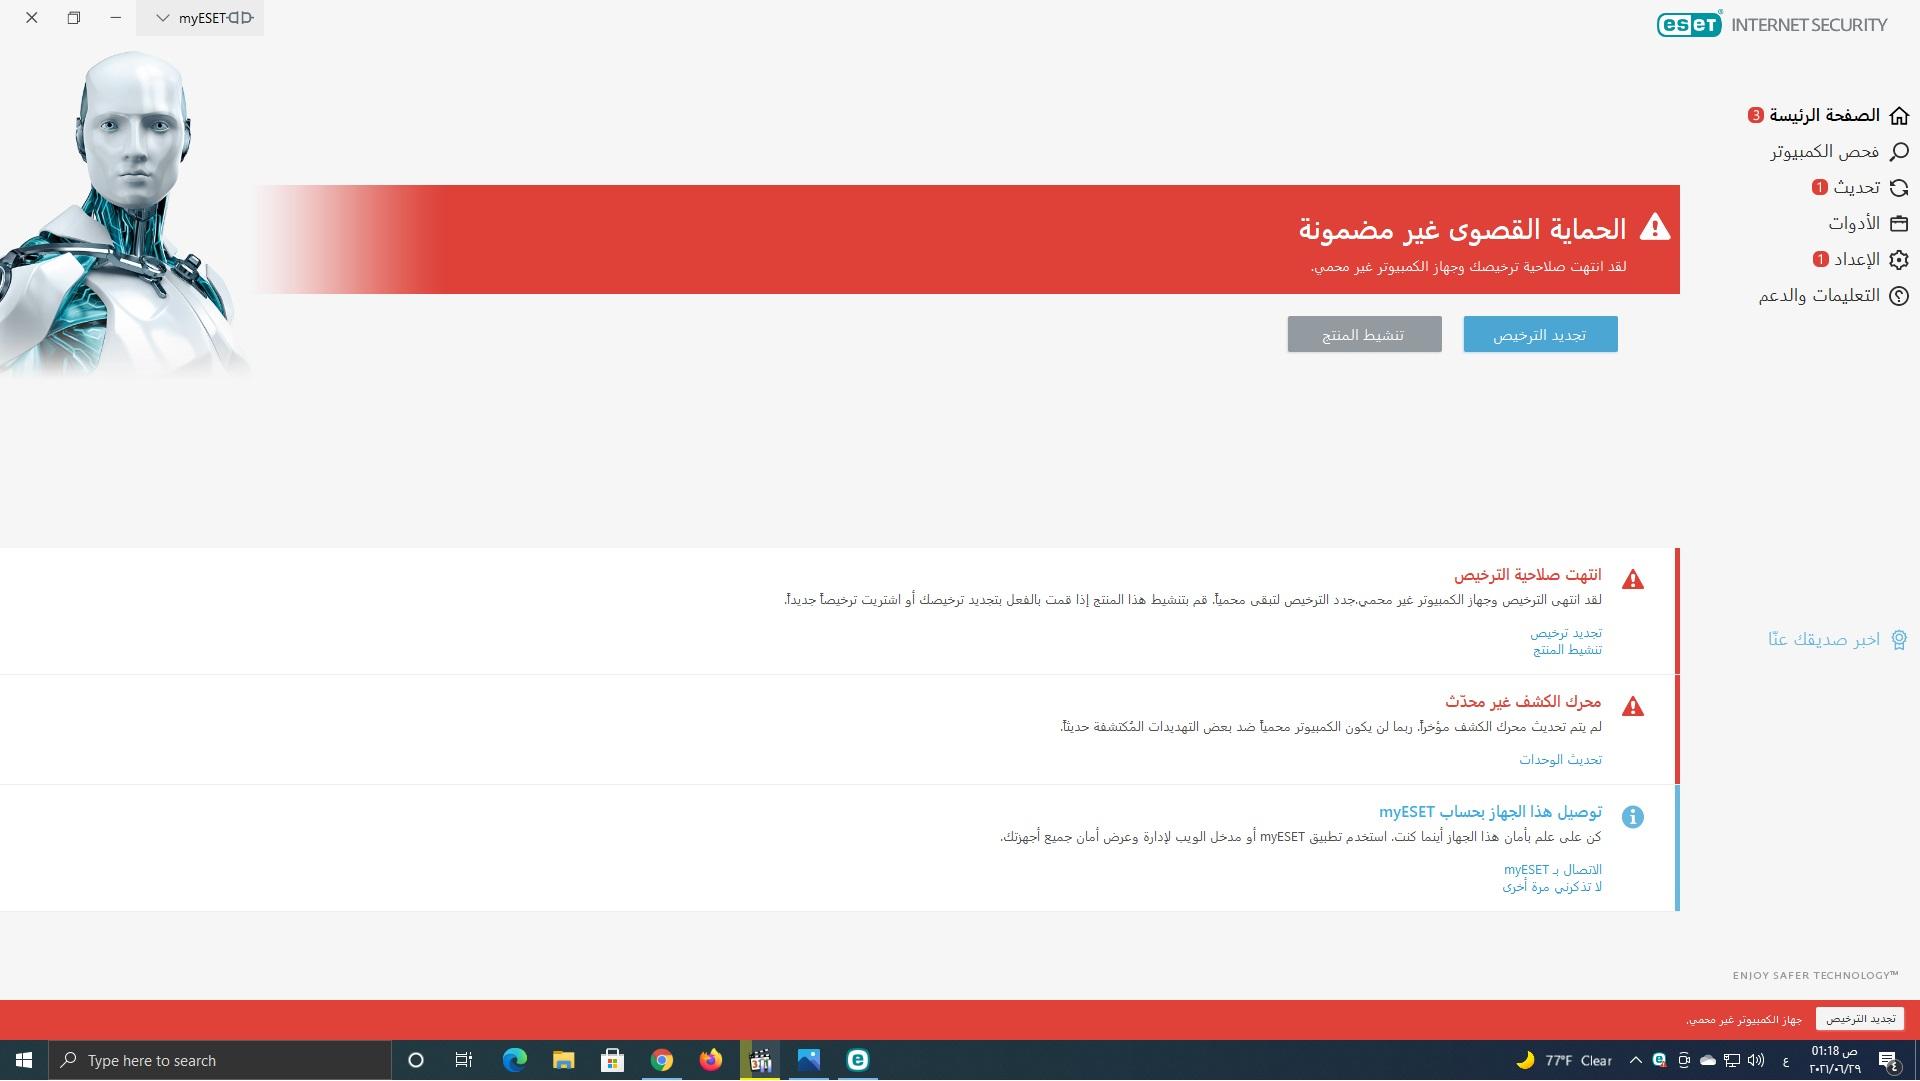Viewport: 1920px width, 1081px height.
Task: Launch Firefox from the taskbar
Action: [x=710, y=1060]
